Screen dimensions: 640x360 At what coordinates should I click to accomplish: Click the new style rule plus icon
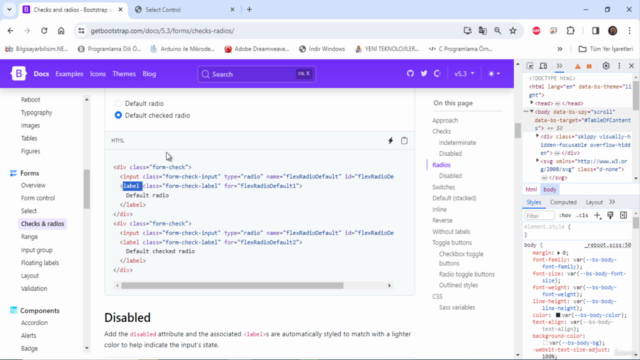(598, 216)
